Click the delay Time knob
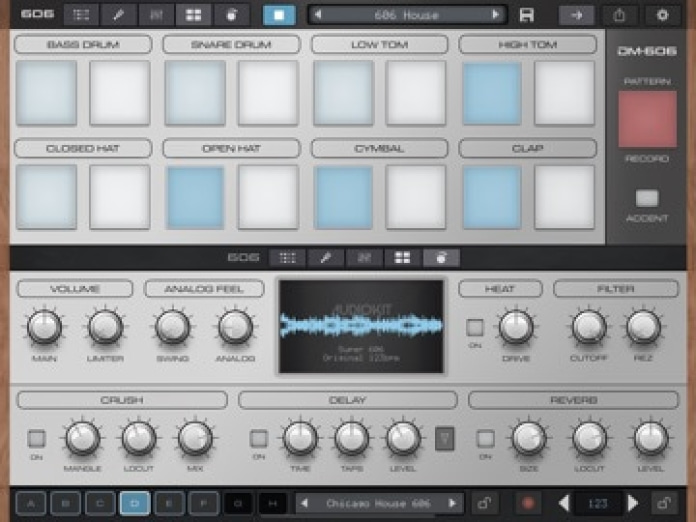Screen dimensions: 696x522 click(300, 438)
